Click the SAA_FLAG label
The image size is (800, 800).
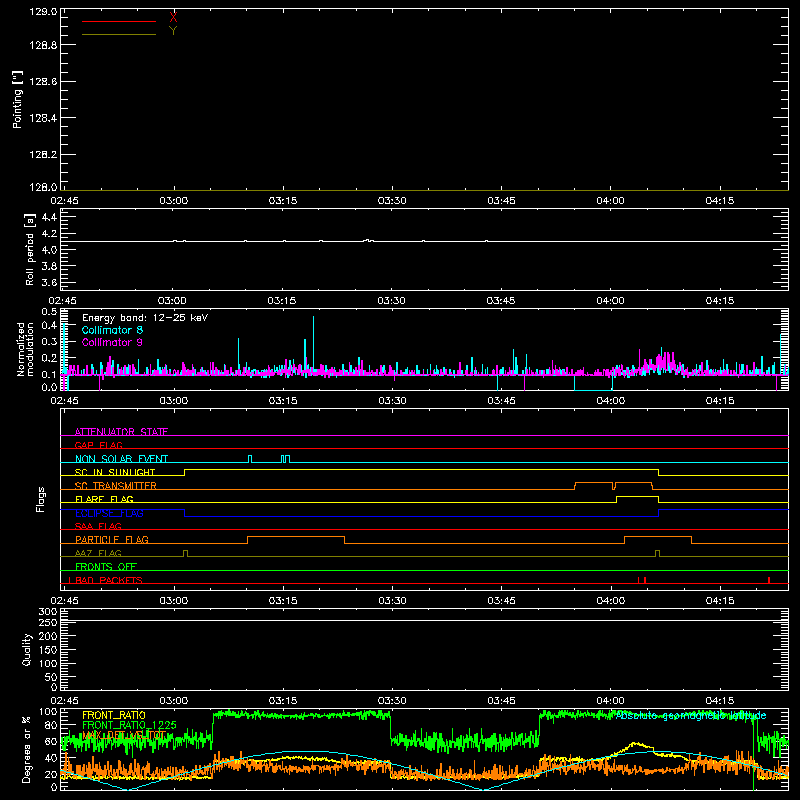(98, 526)
